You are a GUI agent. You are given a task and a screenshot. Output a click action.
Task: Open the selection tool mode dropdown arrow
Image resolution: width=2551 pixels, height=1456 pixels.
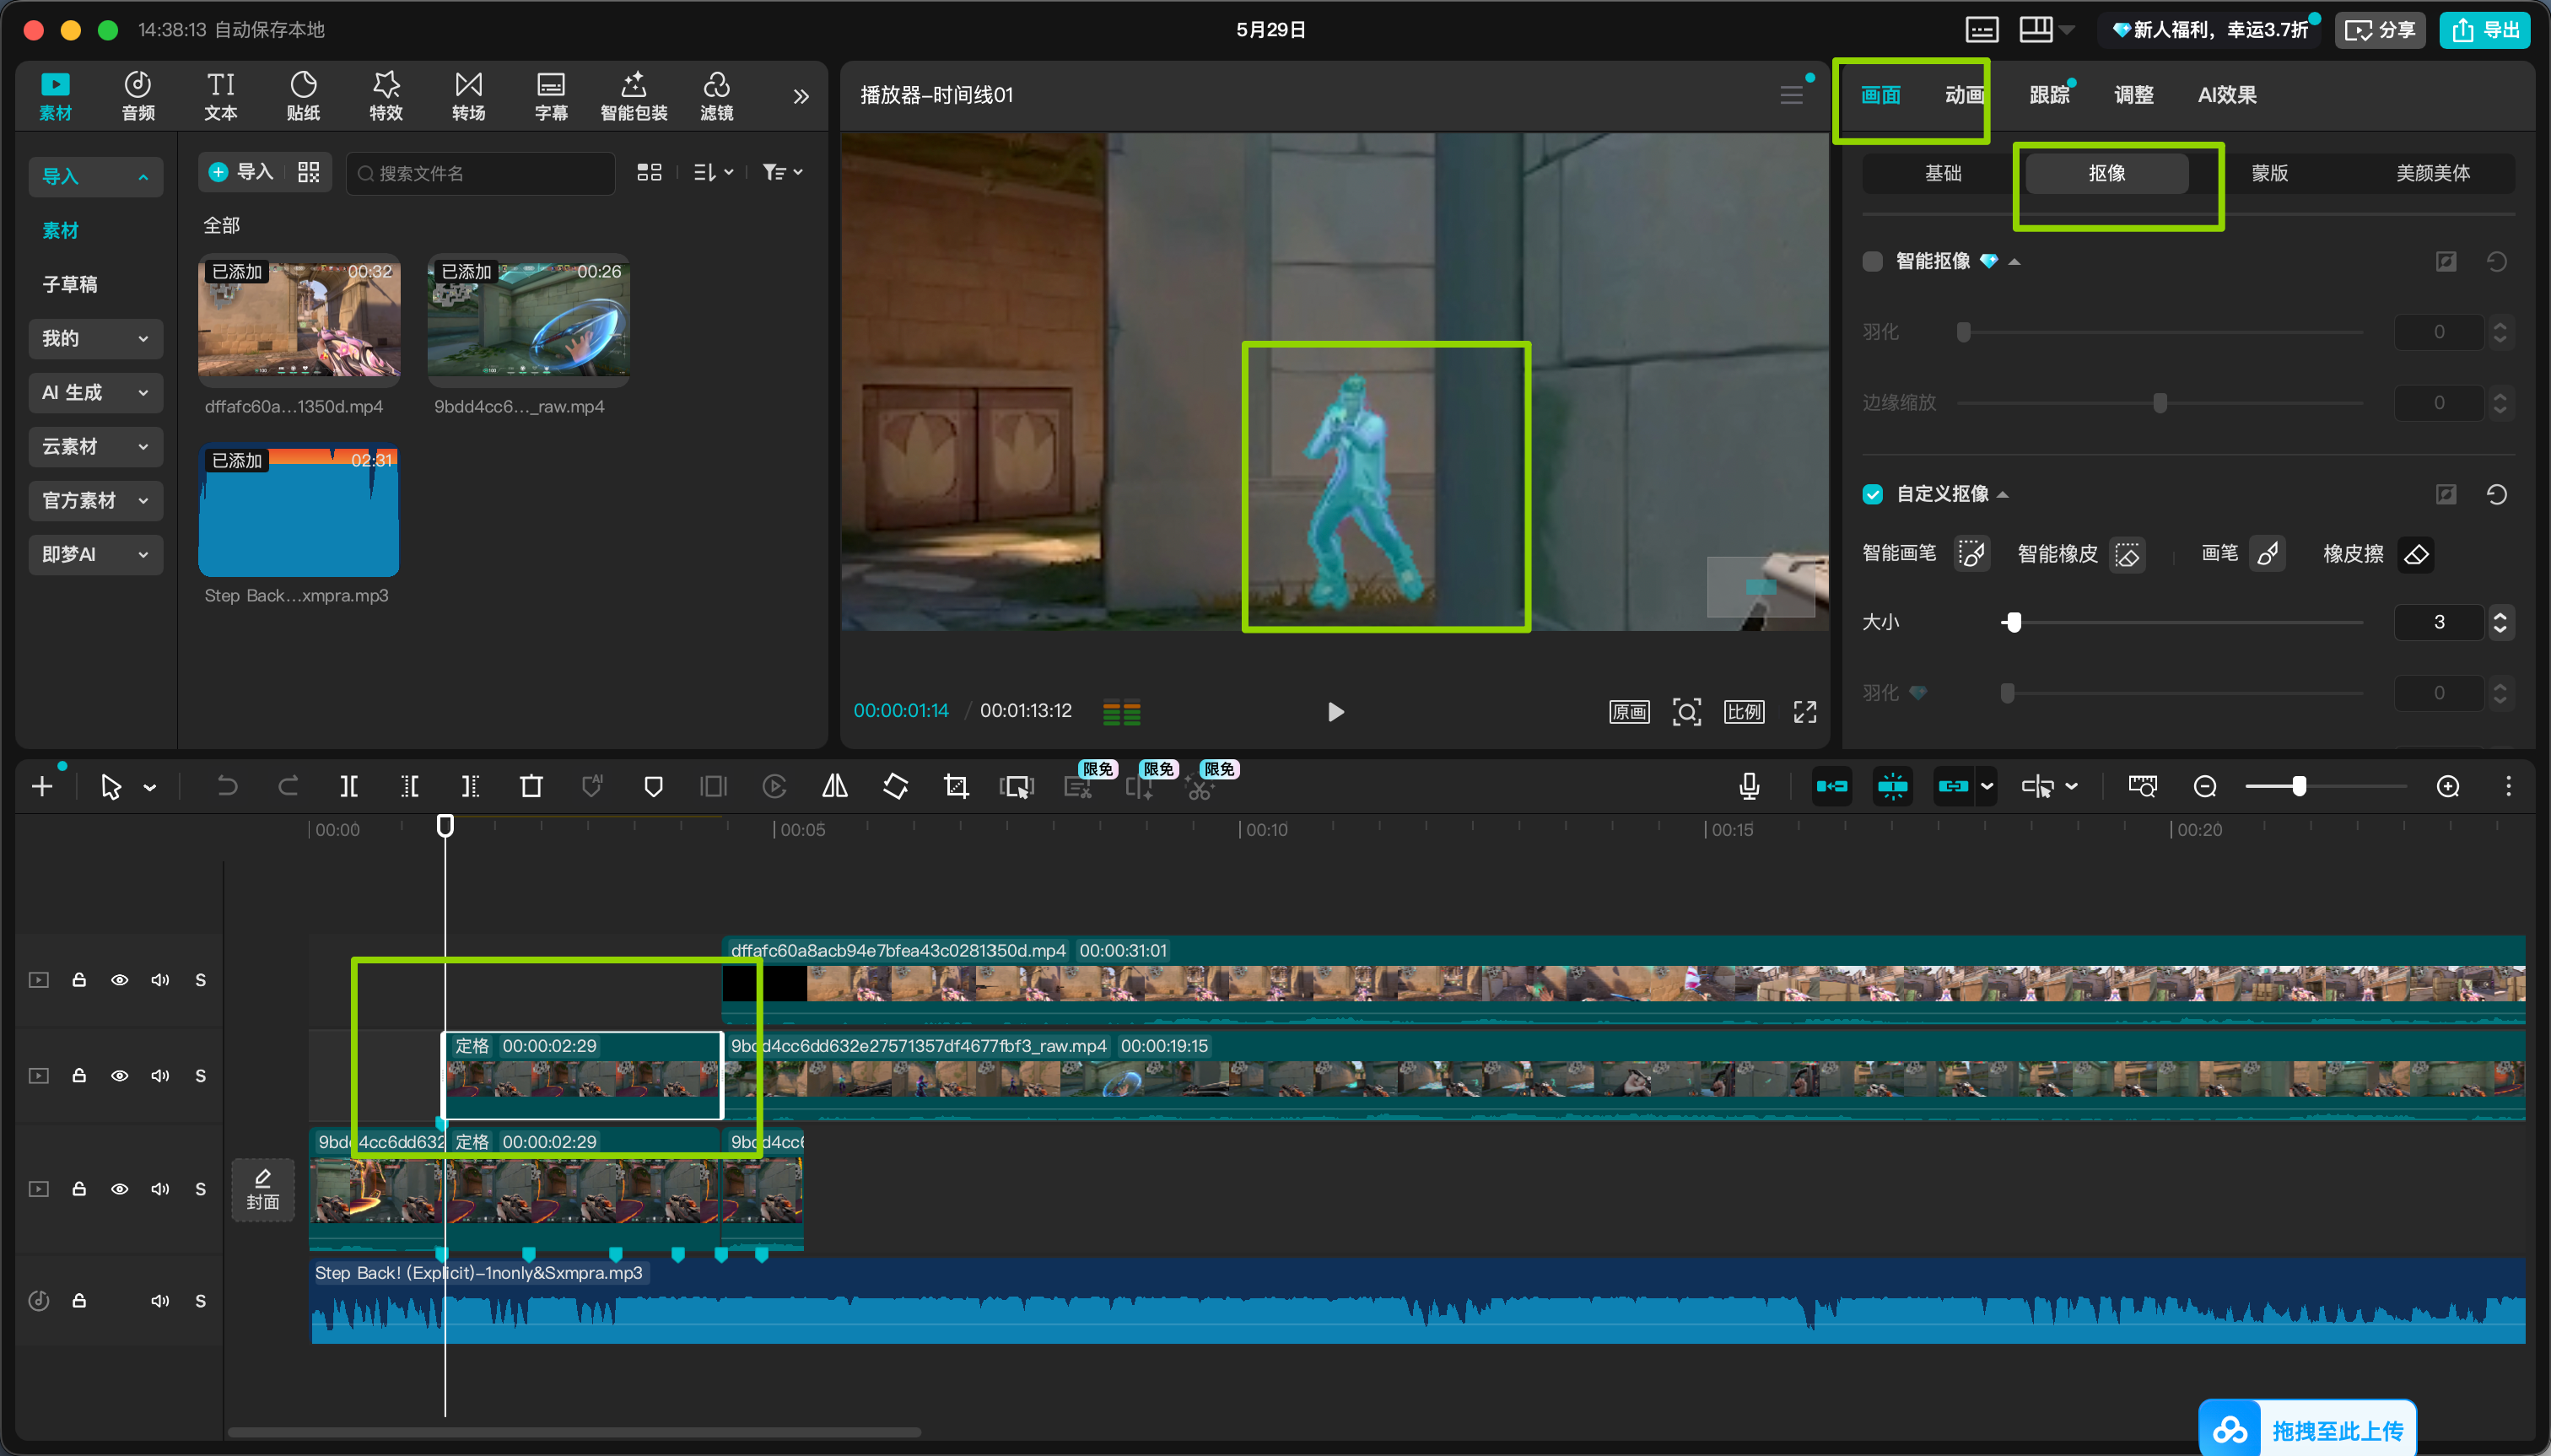[150, 788]
